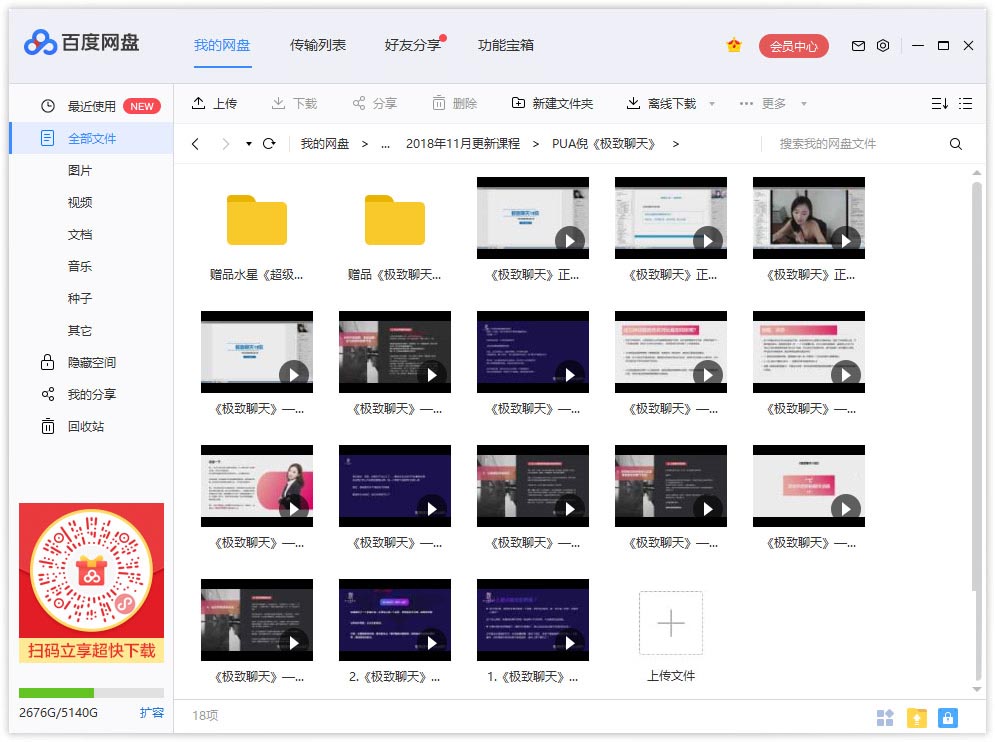Click the 会员中心 button
The width and height of the screenshot is (995, 742).
click(793, 46)
